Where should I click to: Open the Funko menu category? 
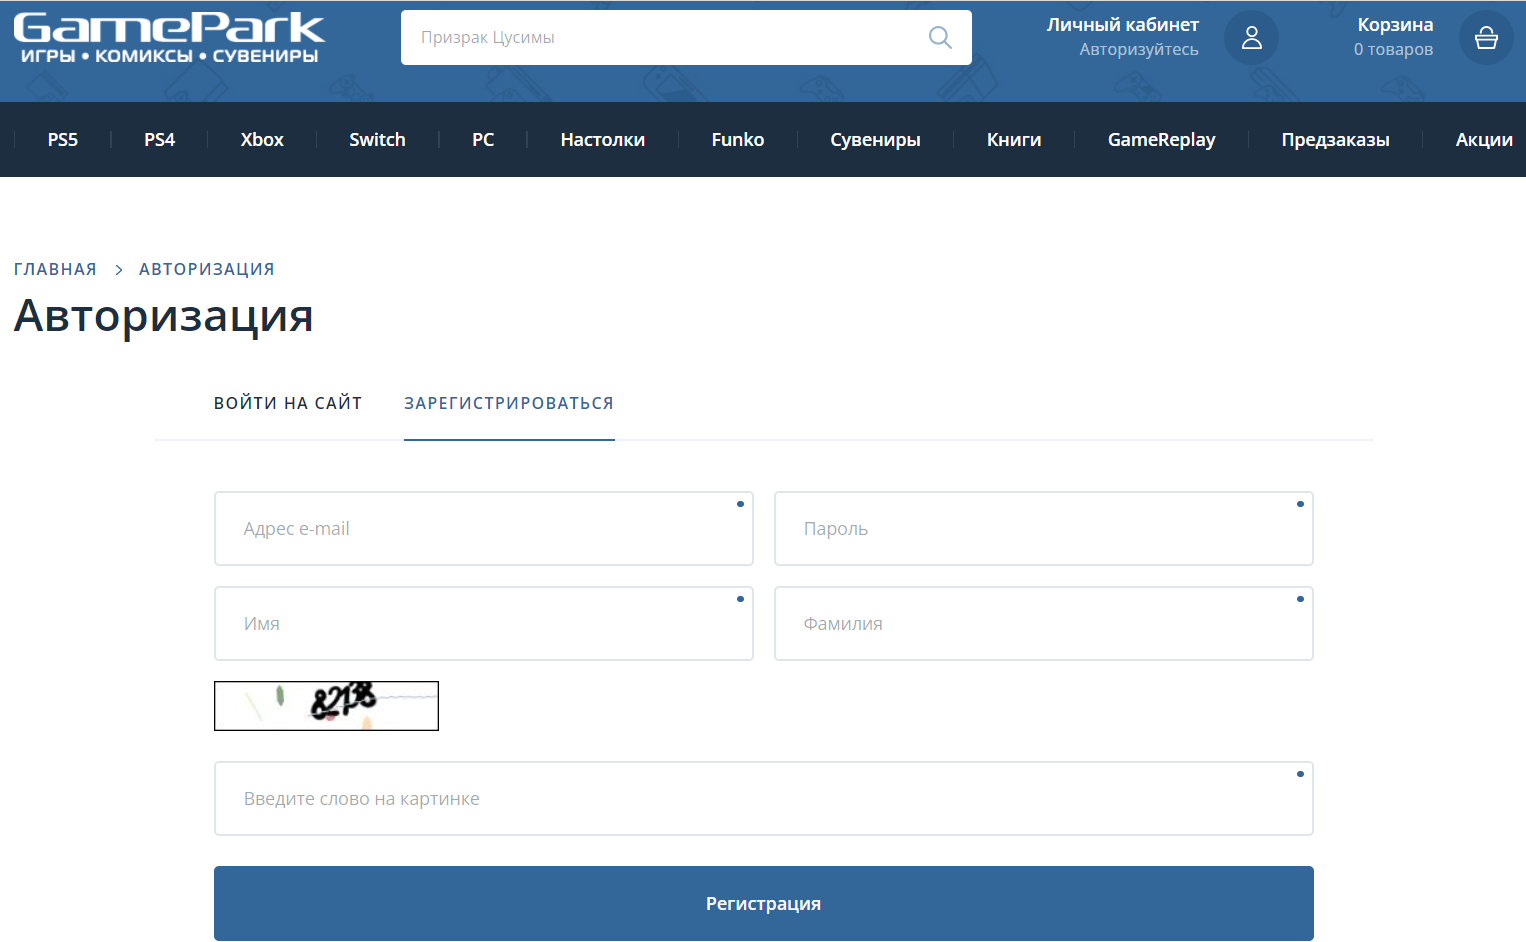pos(738,140)
